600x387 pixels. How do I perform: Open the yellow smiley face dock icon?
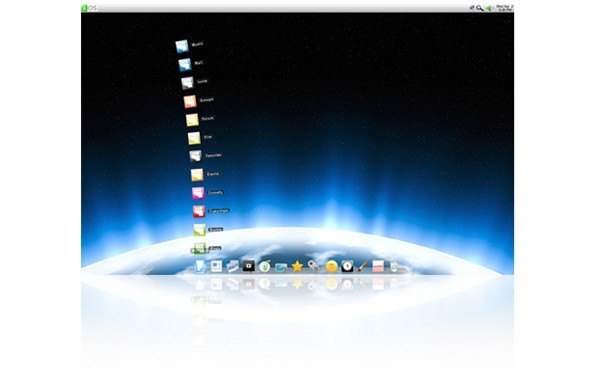click(x=332, y=266)
